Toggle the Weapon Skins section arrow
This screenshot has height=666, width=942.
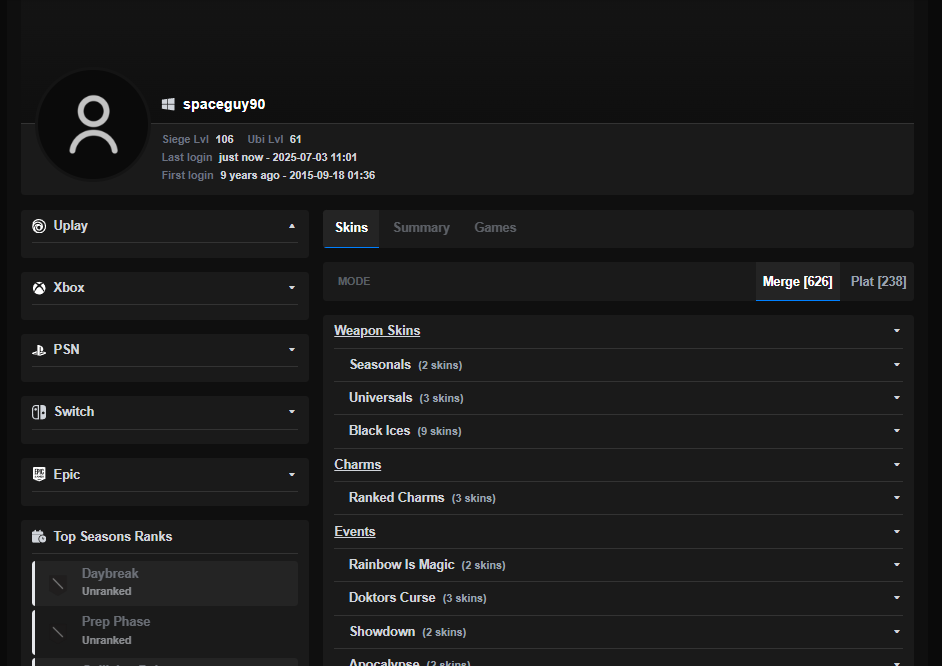point(897,331)
